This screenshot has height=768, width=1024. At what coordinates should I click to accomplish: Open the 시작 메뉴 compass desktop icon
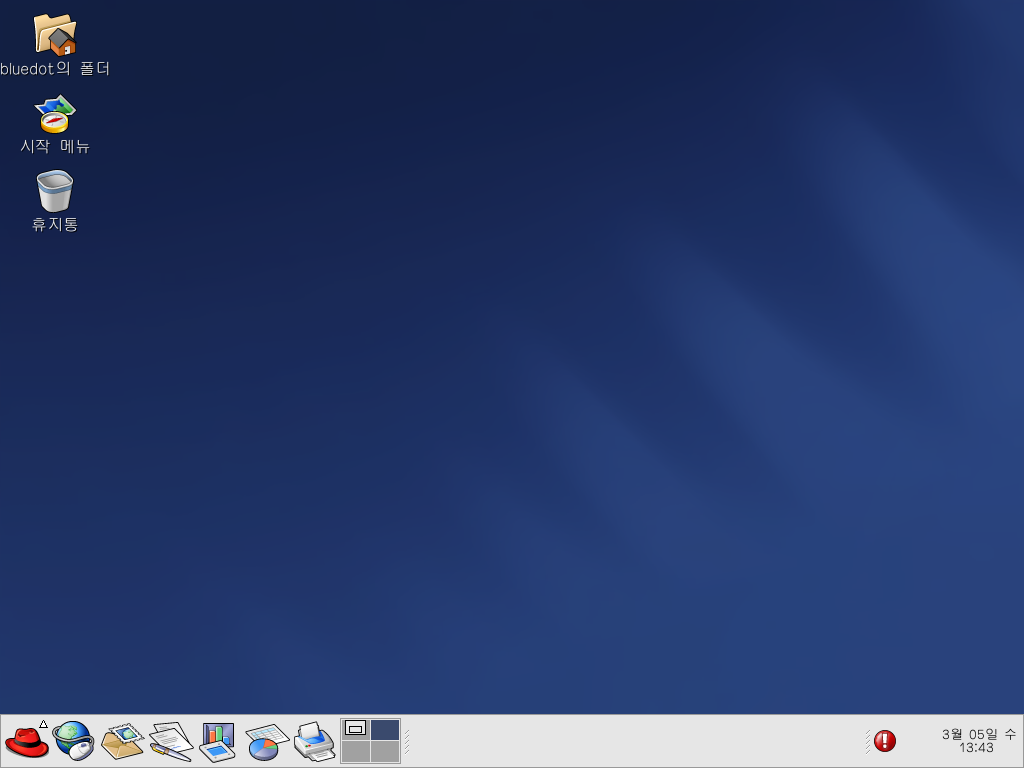pyautogui.click(x=55, y=114)
